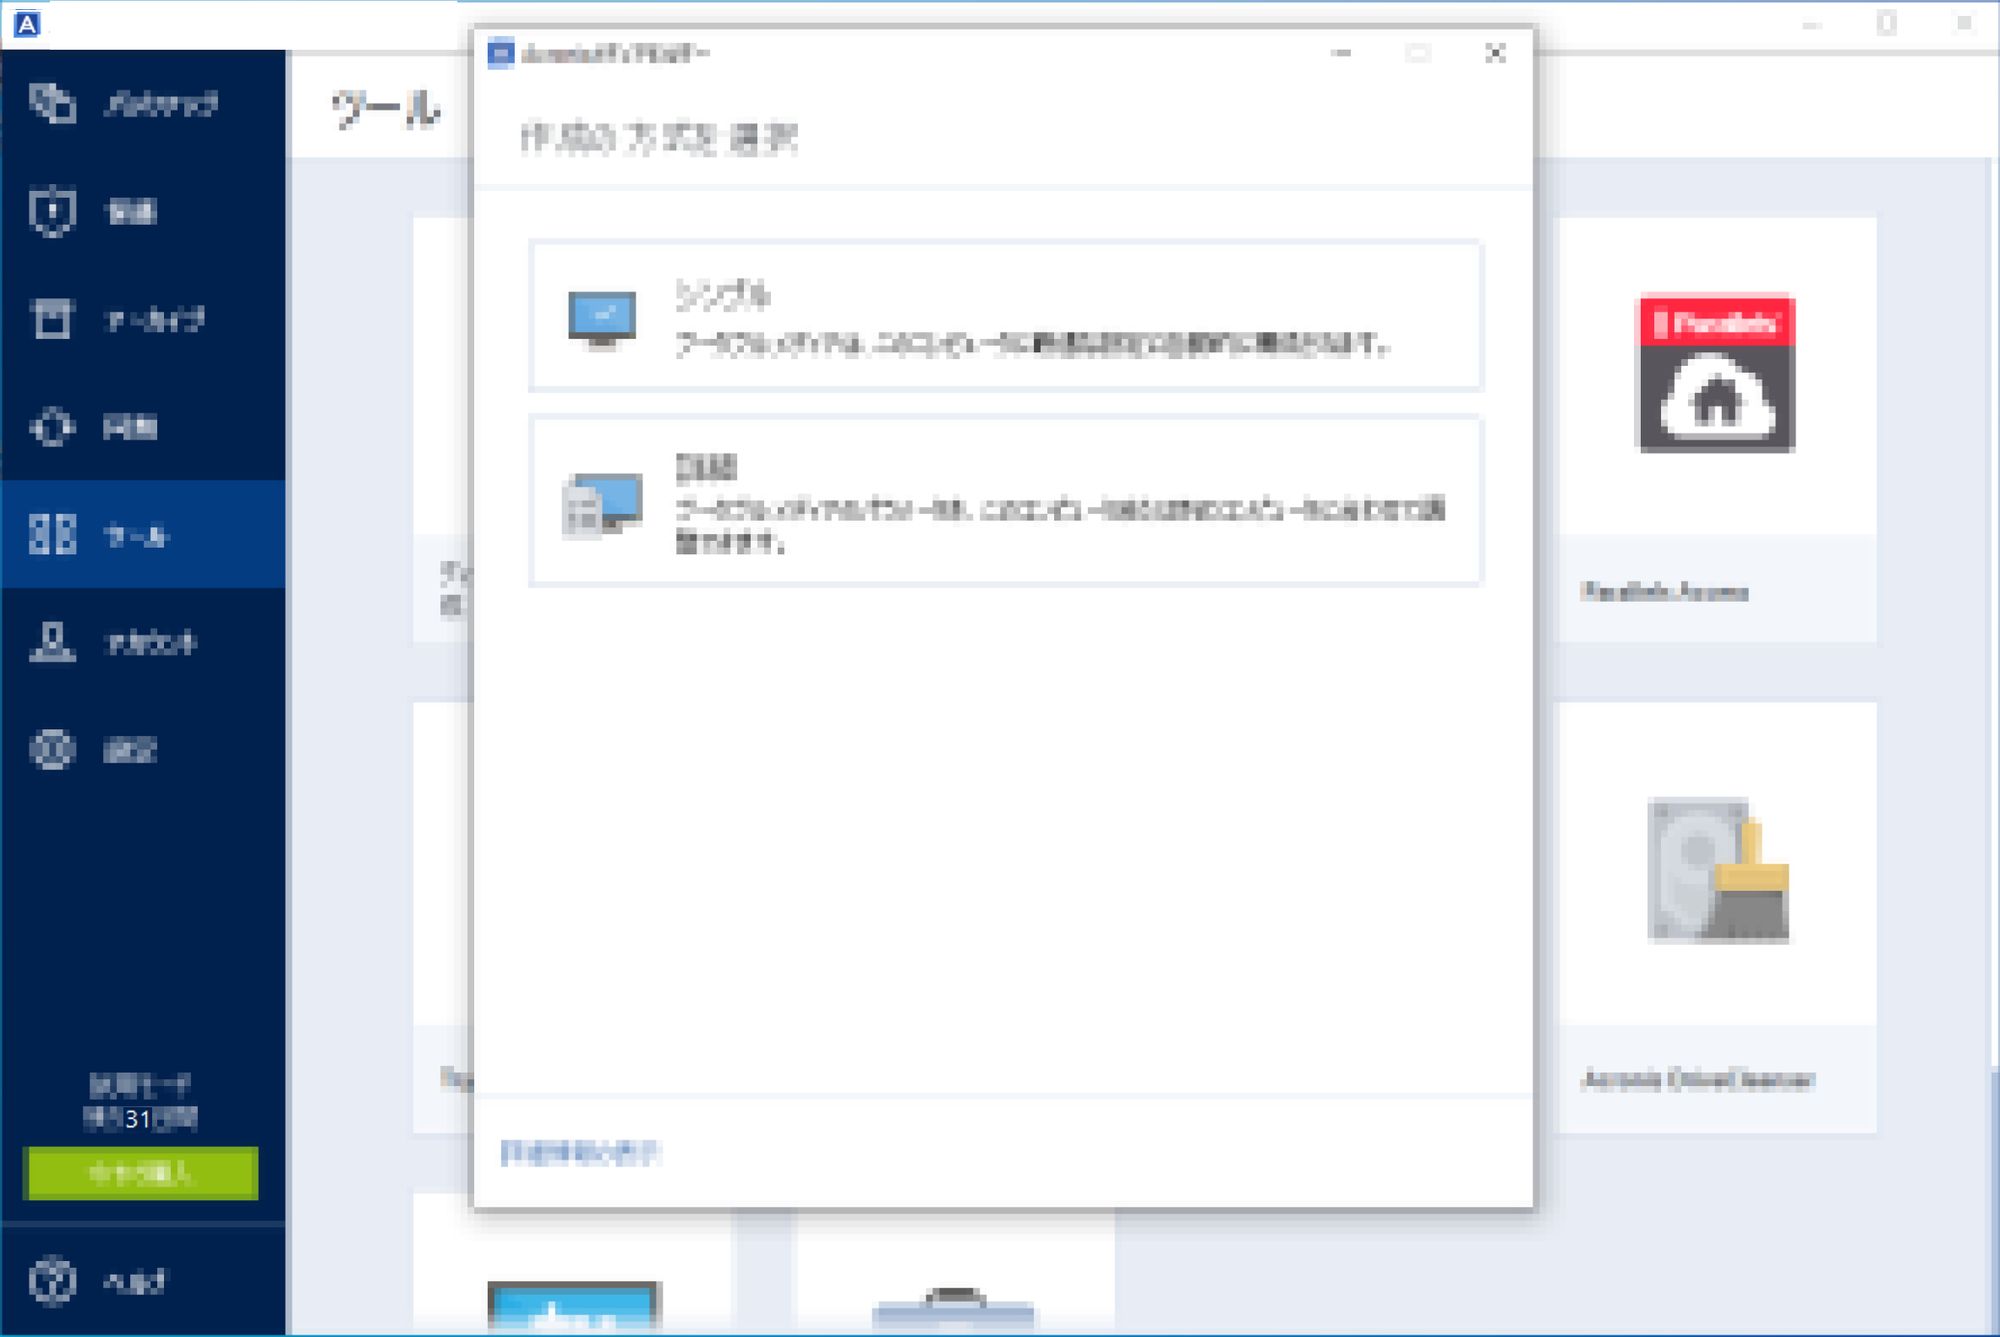The height and width of the screenshot is (1337, 2000).
Task: Click the trial mode 31 days text
Action: (x=141, y=1101)
